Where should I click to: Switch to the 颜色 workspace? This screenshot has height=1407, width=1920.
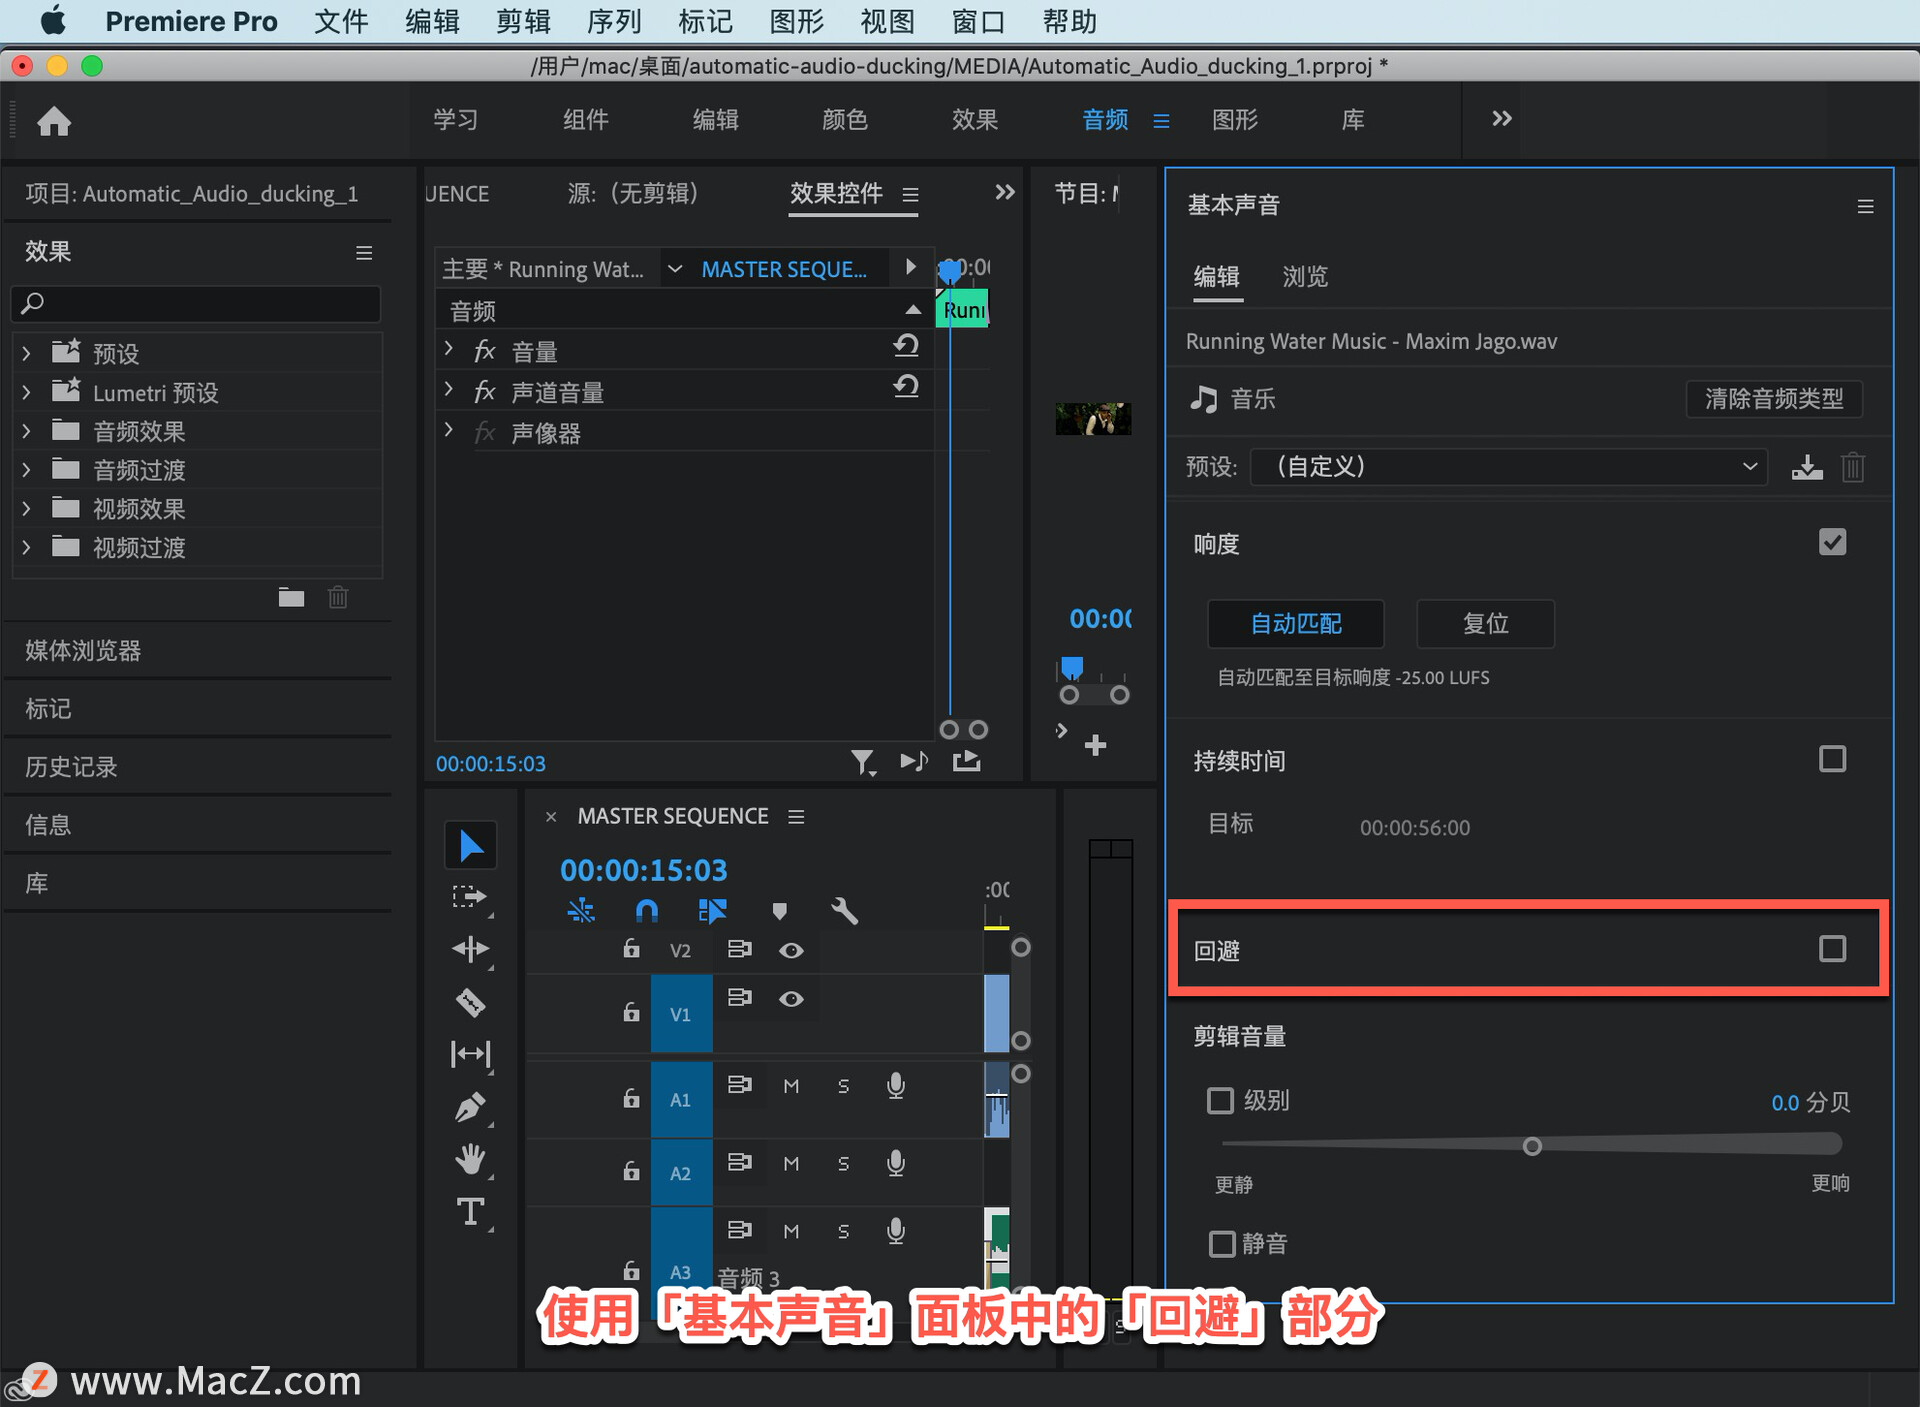pyautogui.click(x=845, y=120)
